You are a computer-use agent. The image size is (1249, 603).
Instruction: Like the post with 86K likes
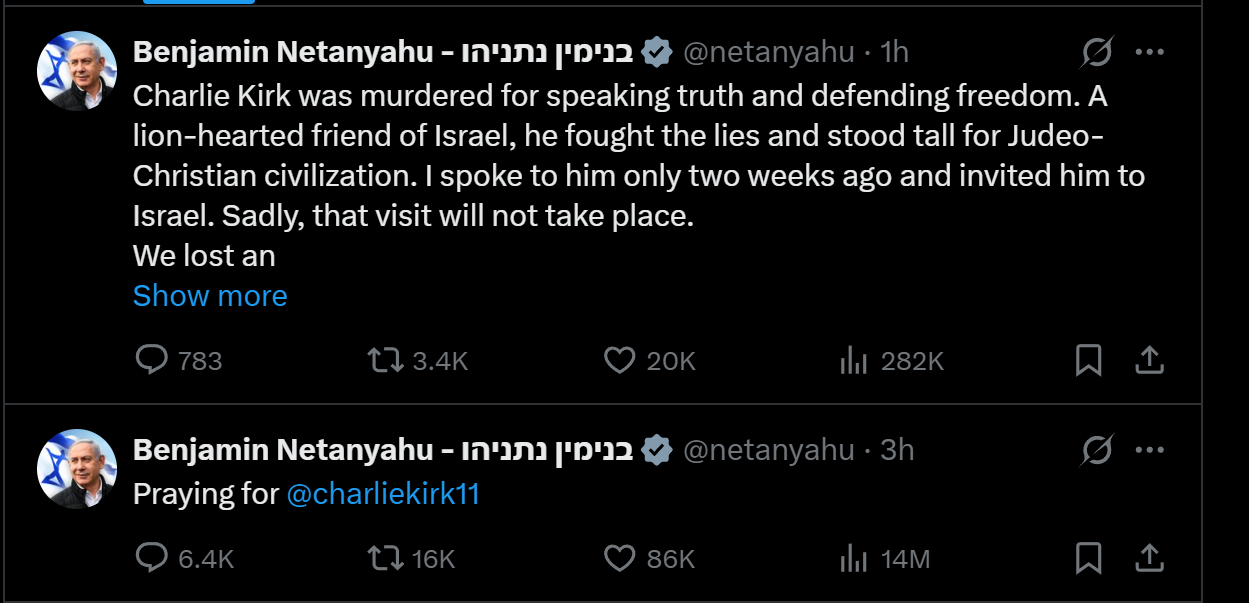[x=620, y=558]
